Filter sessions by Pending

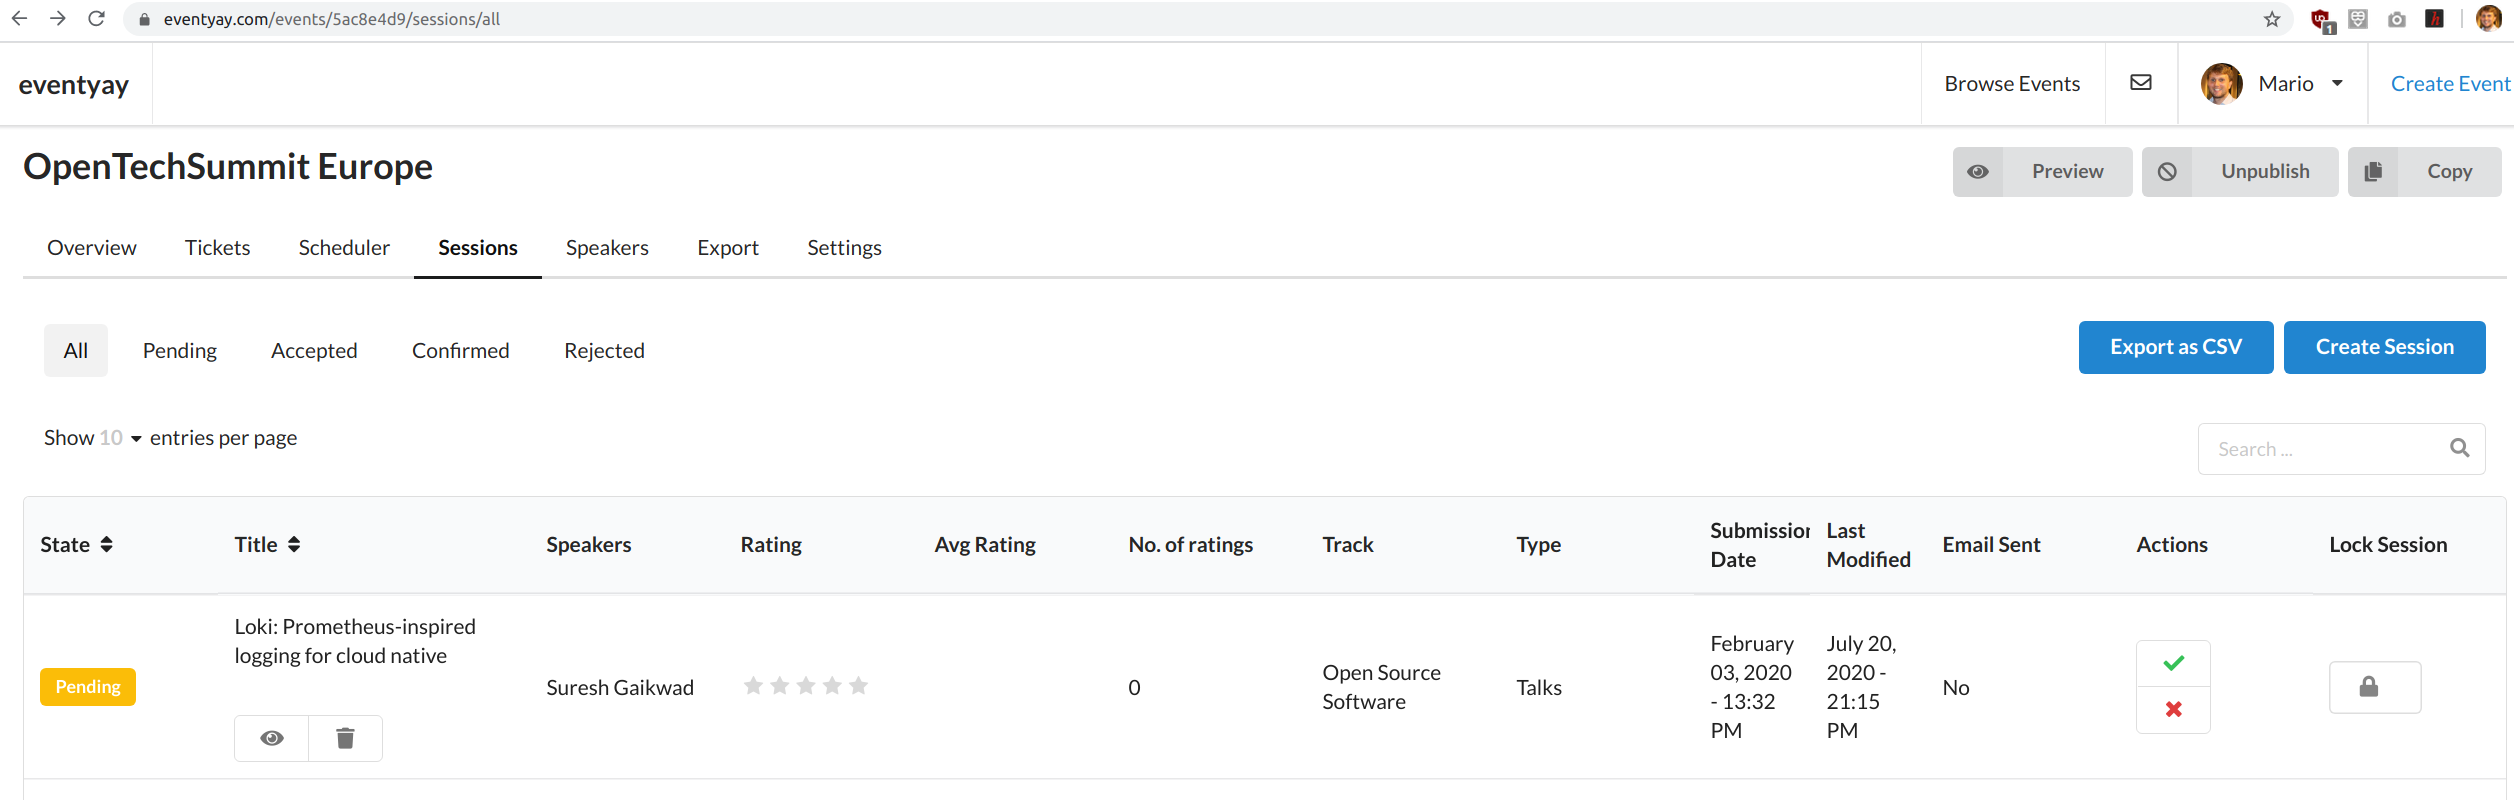point(180,351)
